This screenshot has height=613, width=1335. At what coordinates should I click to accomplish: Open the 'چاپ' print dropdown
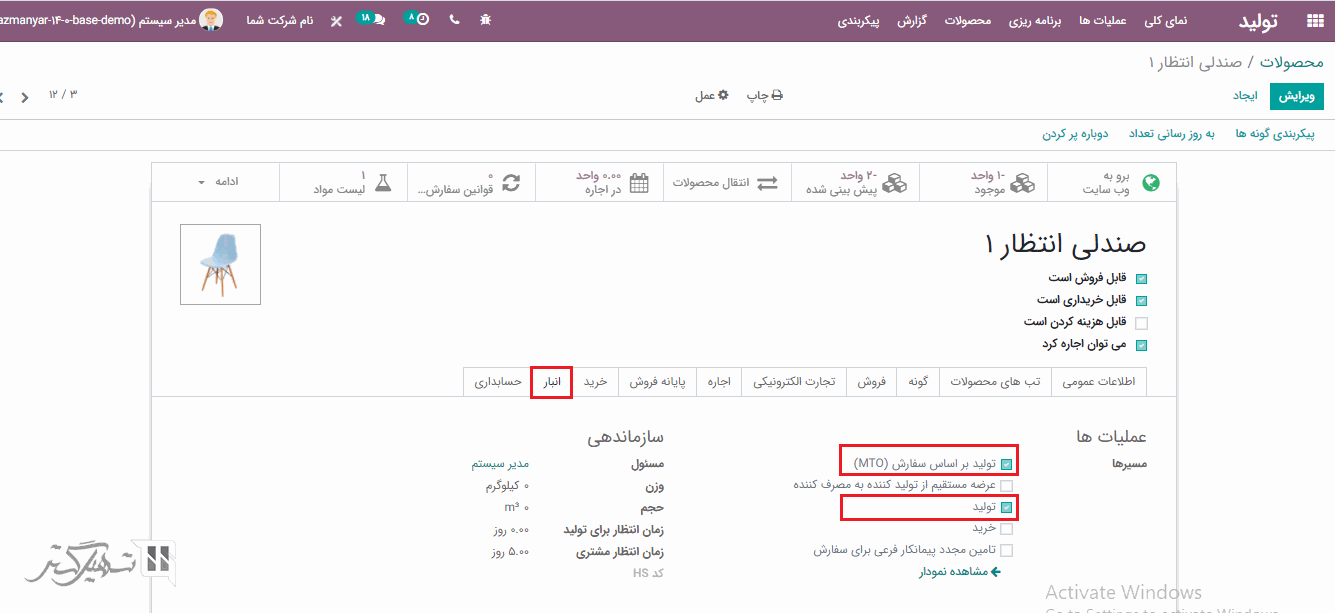click(x=765, y=96)
